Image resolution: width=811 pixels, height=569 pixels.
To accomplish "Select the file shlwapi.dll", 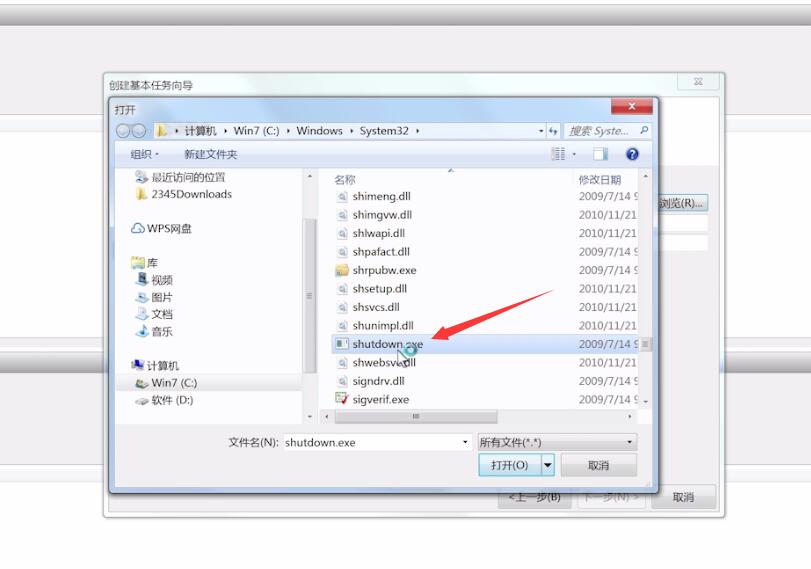I will [x=379, y=233].
